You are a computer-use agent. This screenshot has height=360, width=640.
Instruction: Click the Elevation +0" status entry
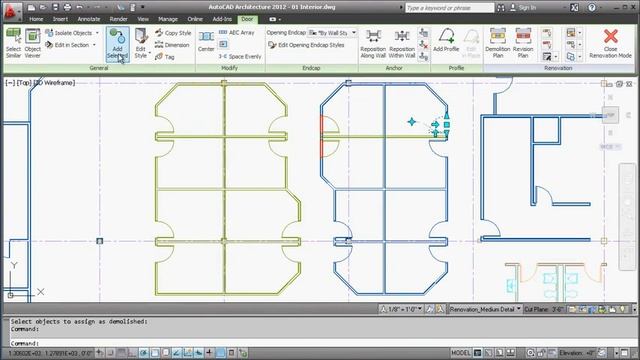tap(577, 353)
